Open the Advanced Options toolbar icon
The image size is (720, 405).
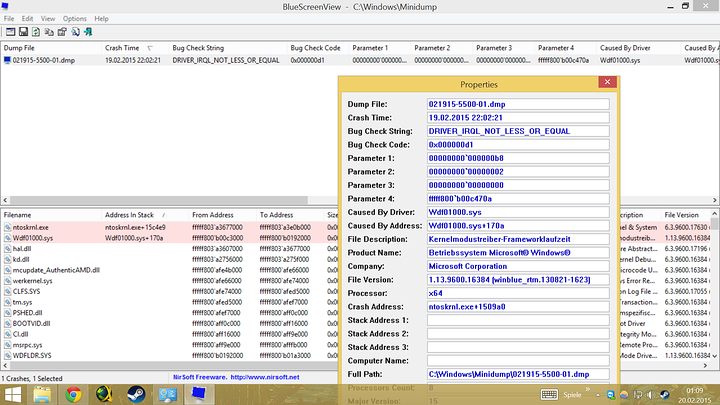(9, 32)
